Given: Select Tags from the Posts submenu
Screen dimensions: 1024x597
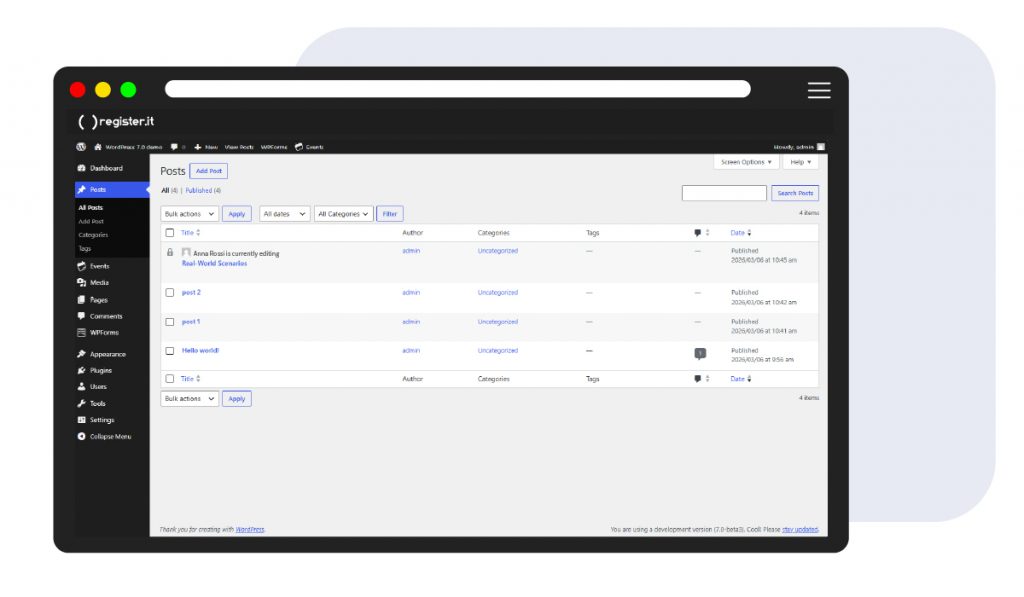Looking at the screenshot, I should point(85,248).
